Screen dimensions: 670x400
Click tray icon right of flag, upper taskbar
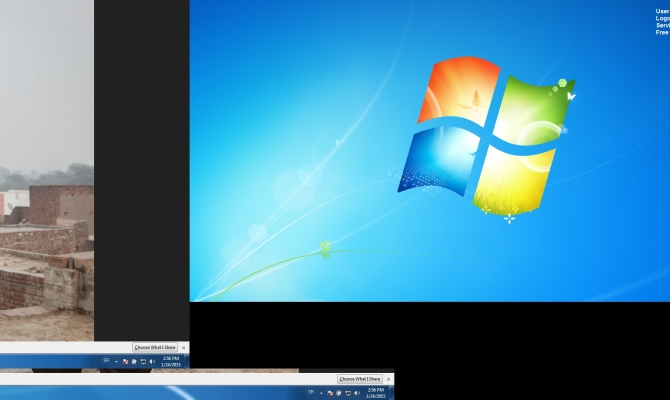click(134, 360)
